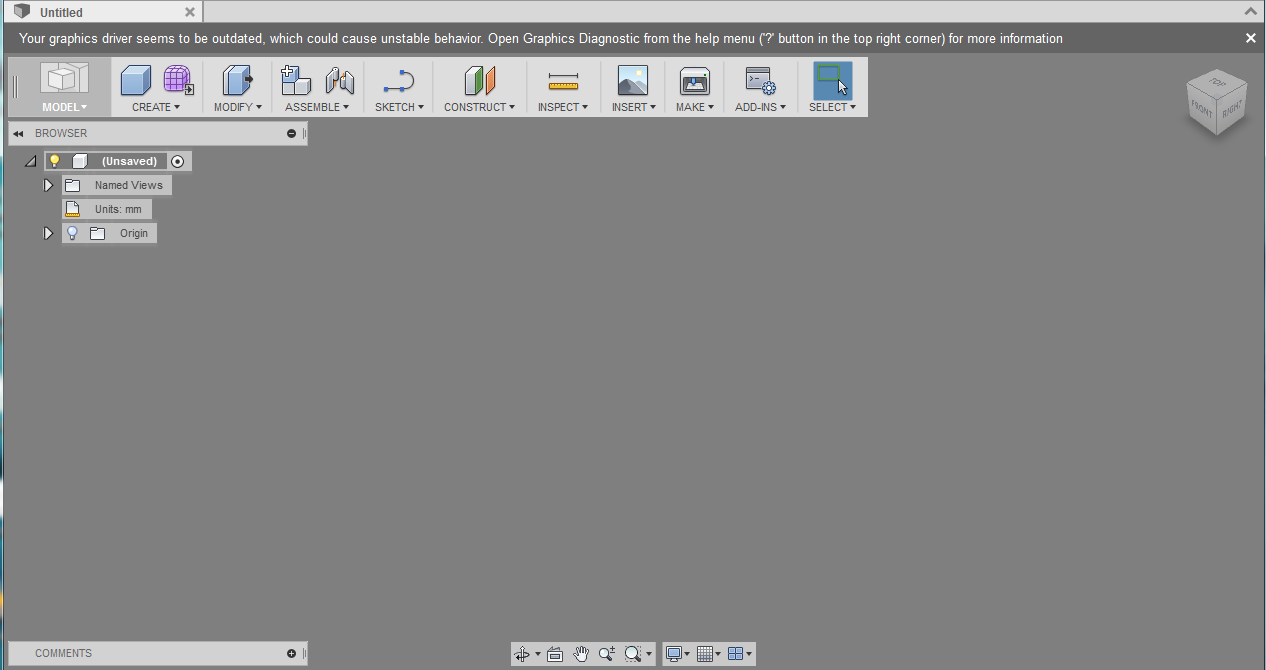The width and height of the screenshot is (1266, 670).
Task: Toggle the Origin folder visibility lightbulb
Action: pos(72,233)
